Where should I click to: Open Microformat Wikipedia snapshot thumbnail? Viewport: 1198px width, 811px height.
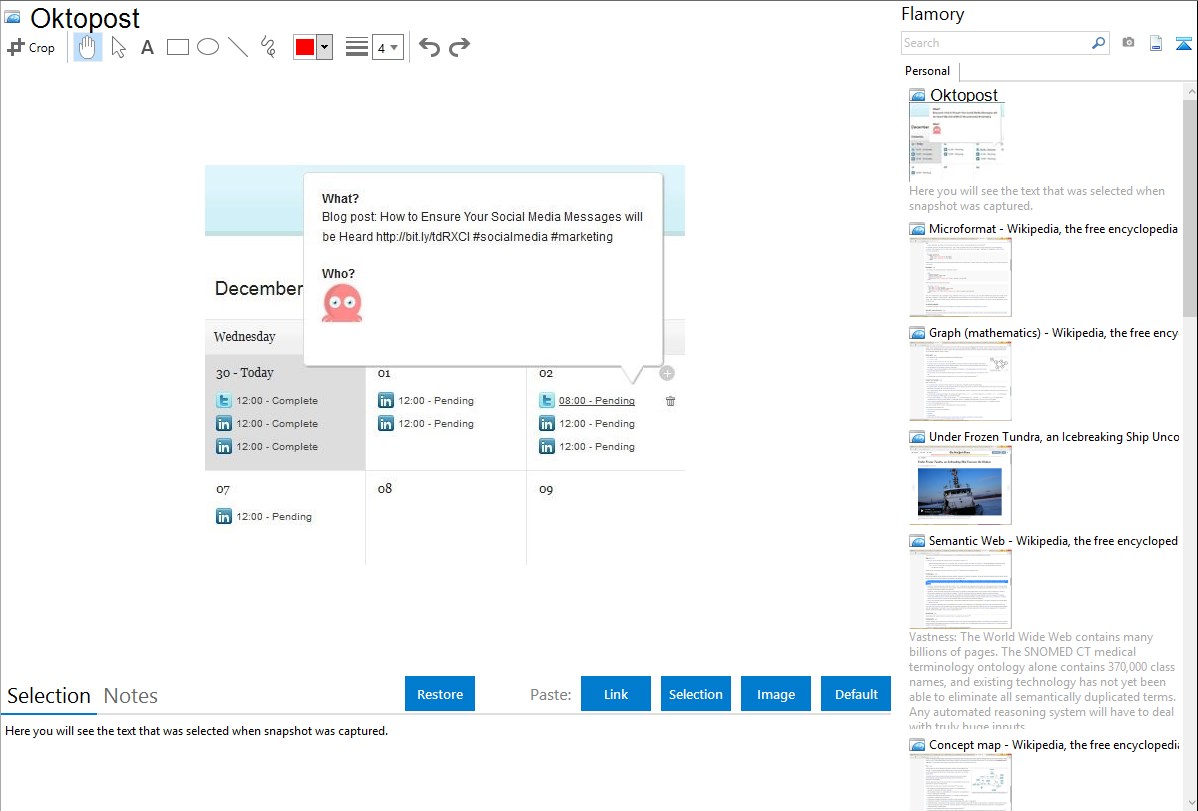[x=960, y=277]
